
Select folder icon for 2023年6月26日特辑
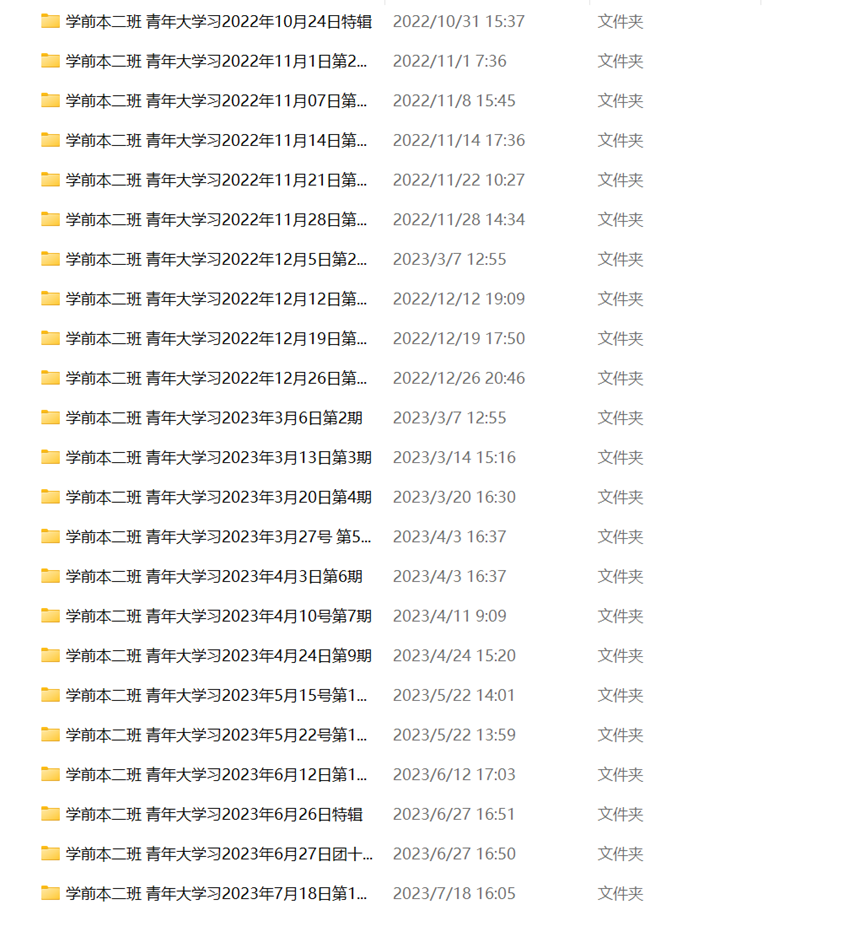tap(50, 814)
